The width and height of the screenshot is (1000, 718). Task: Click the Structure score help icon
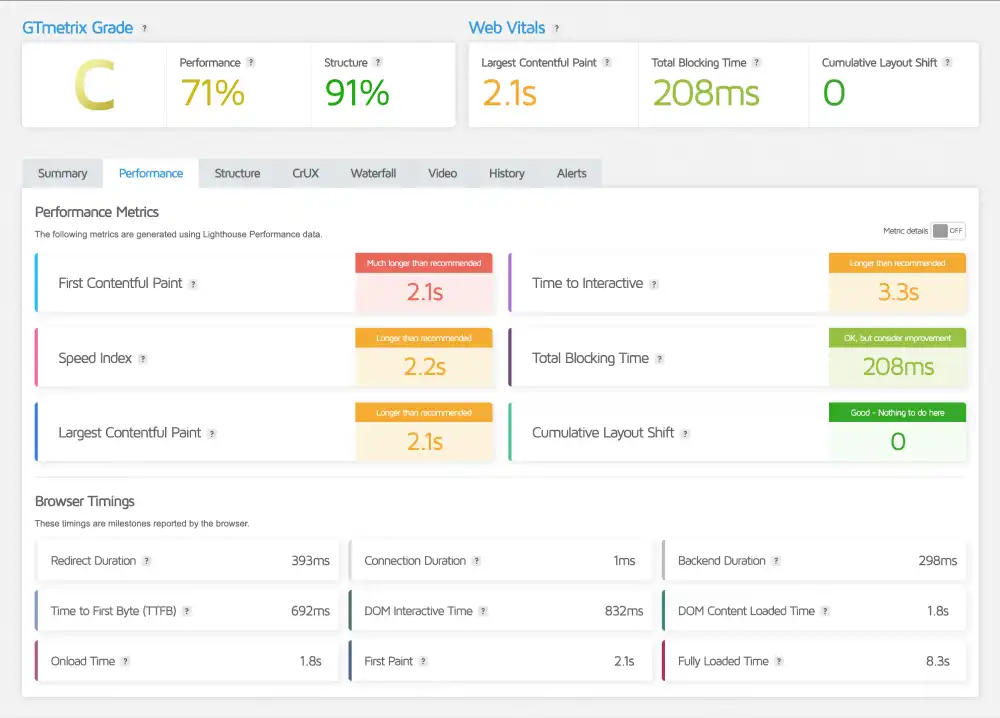pos(378,62)
